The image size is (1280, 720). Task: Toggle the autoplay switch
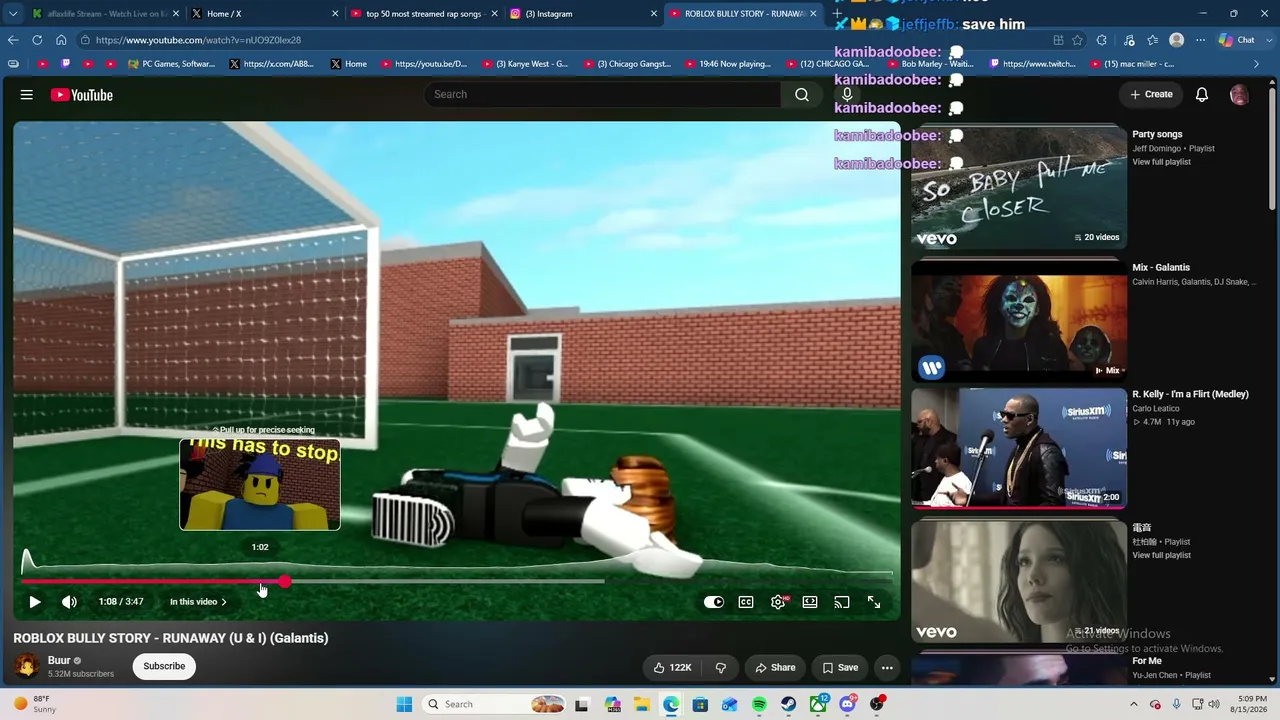coord(714,602)
